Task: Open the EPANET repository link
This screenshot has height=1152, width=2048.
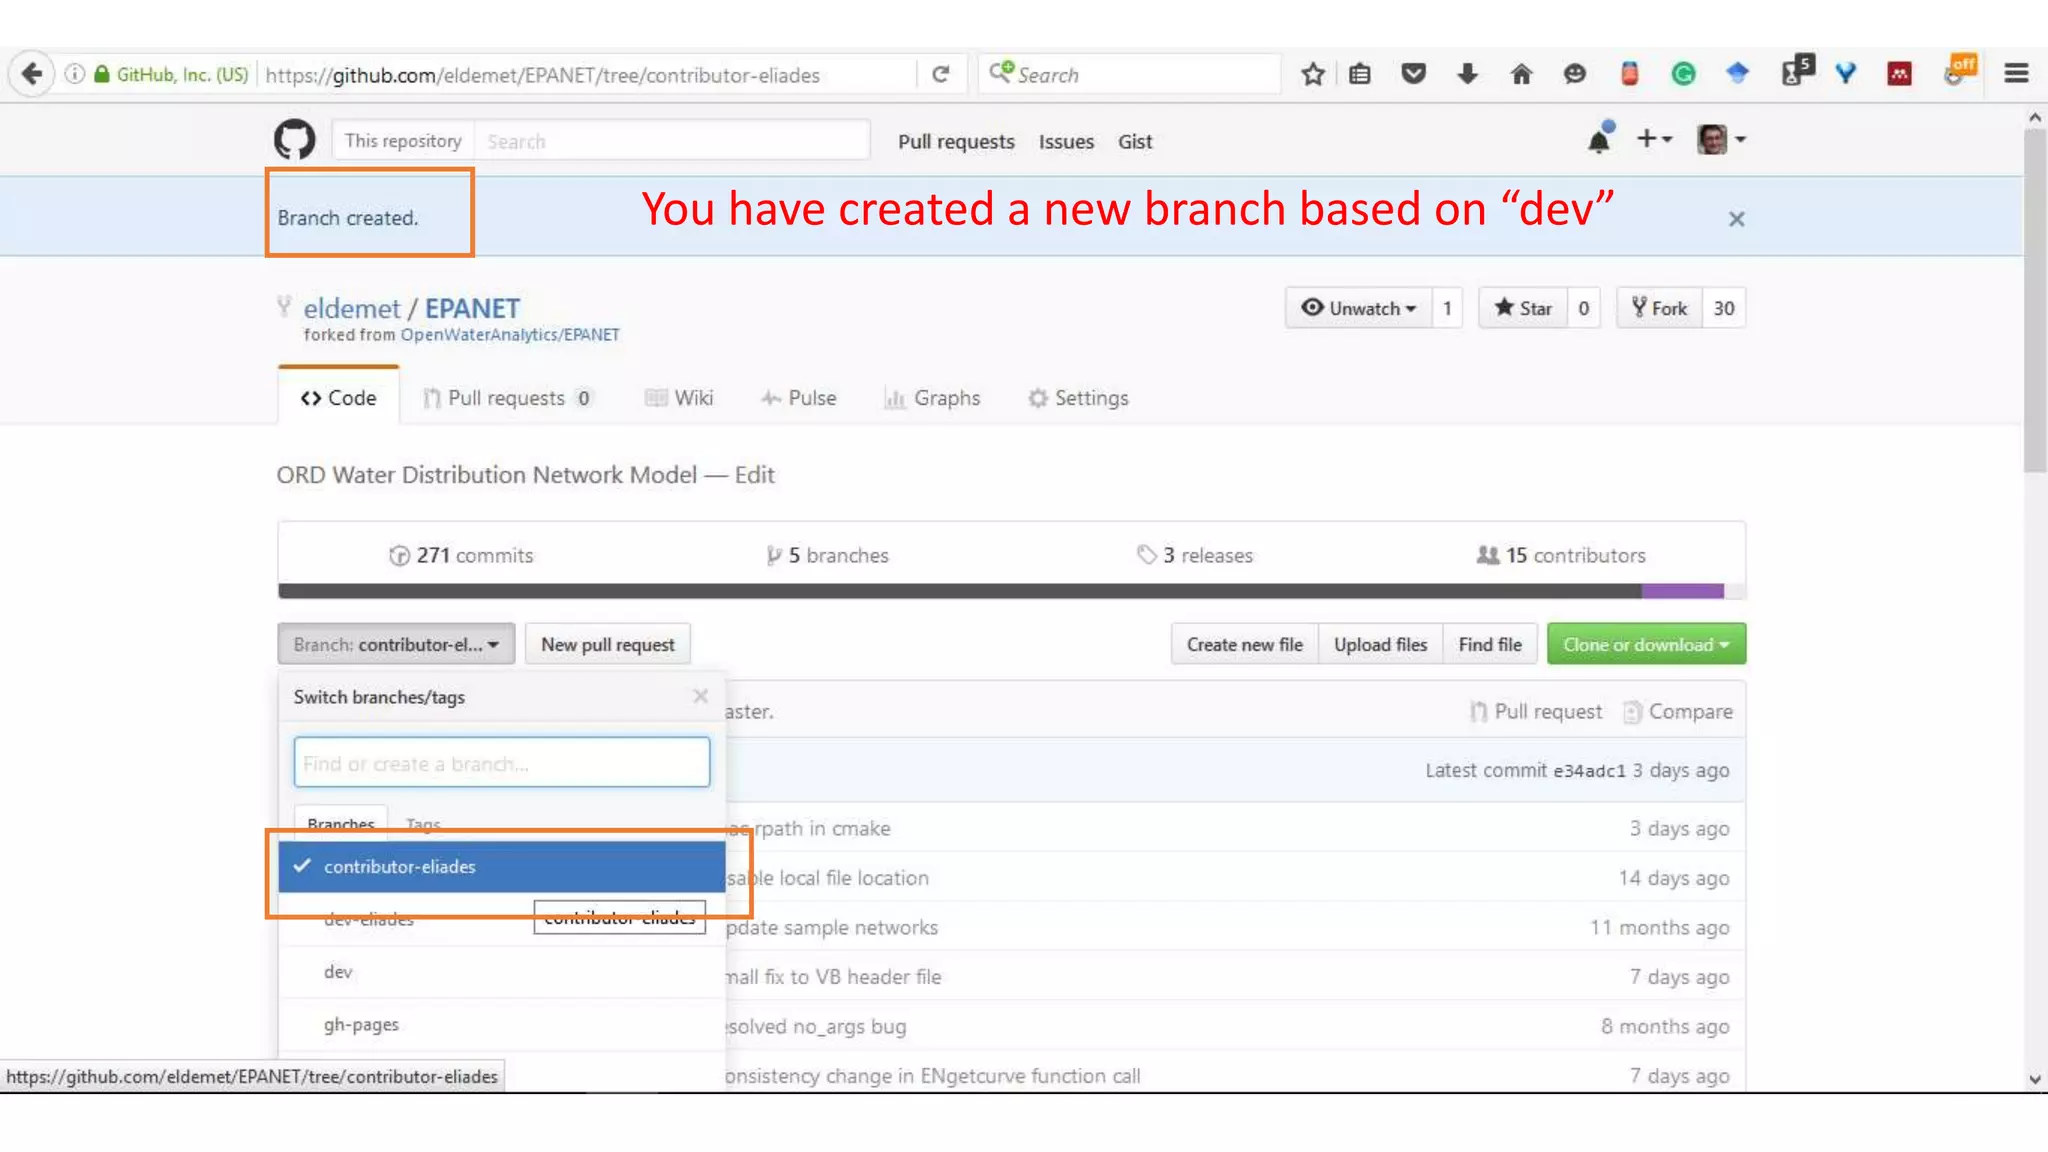Action: click(472, 308)
